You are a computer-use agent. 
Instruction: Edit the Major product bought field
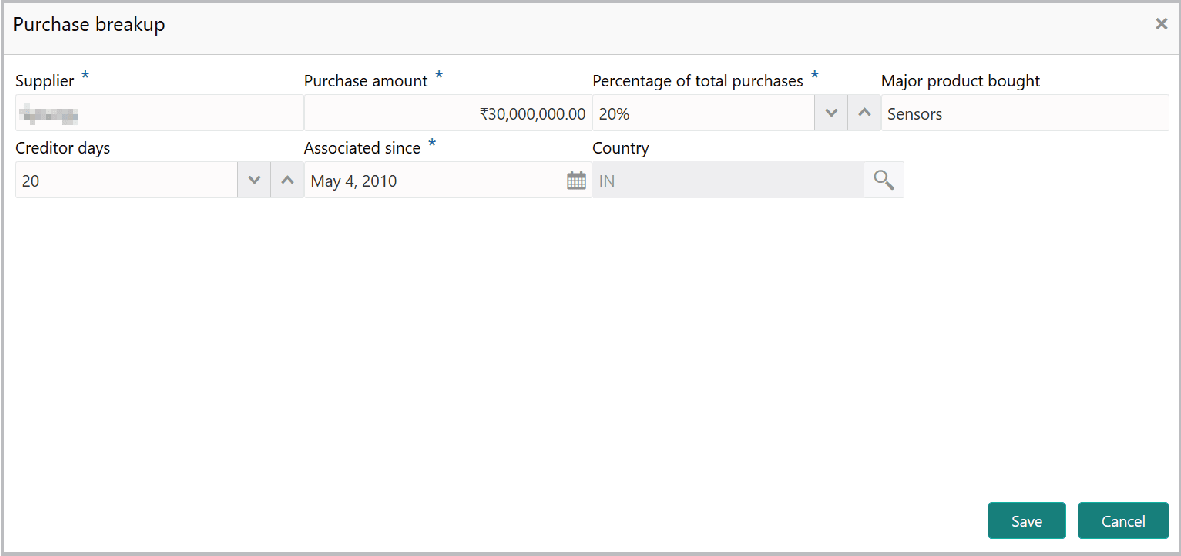click(1025, 113)
